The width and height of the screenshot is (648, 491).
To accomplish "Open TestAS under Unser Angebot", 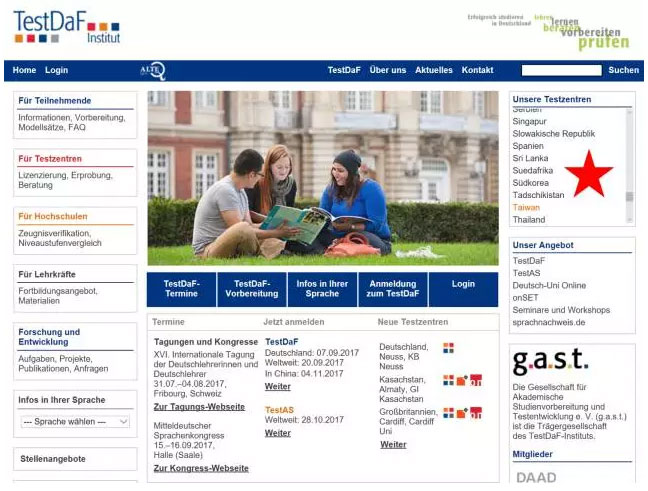I will click(526, 273).
